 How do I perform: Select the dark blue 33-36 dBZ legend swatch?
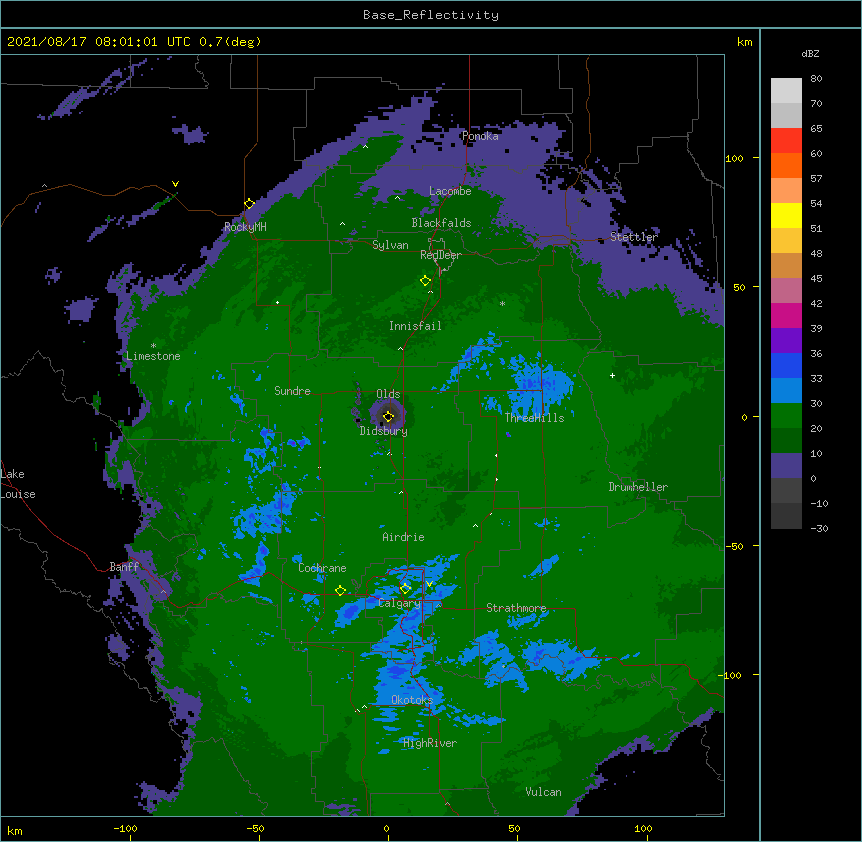(786, 365)
